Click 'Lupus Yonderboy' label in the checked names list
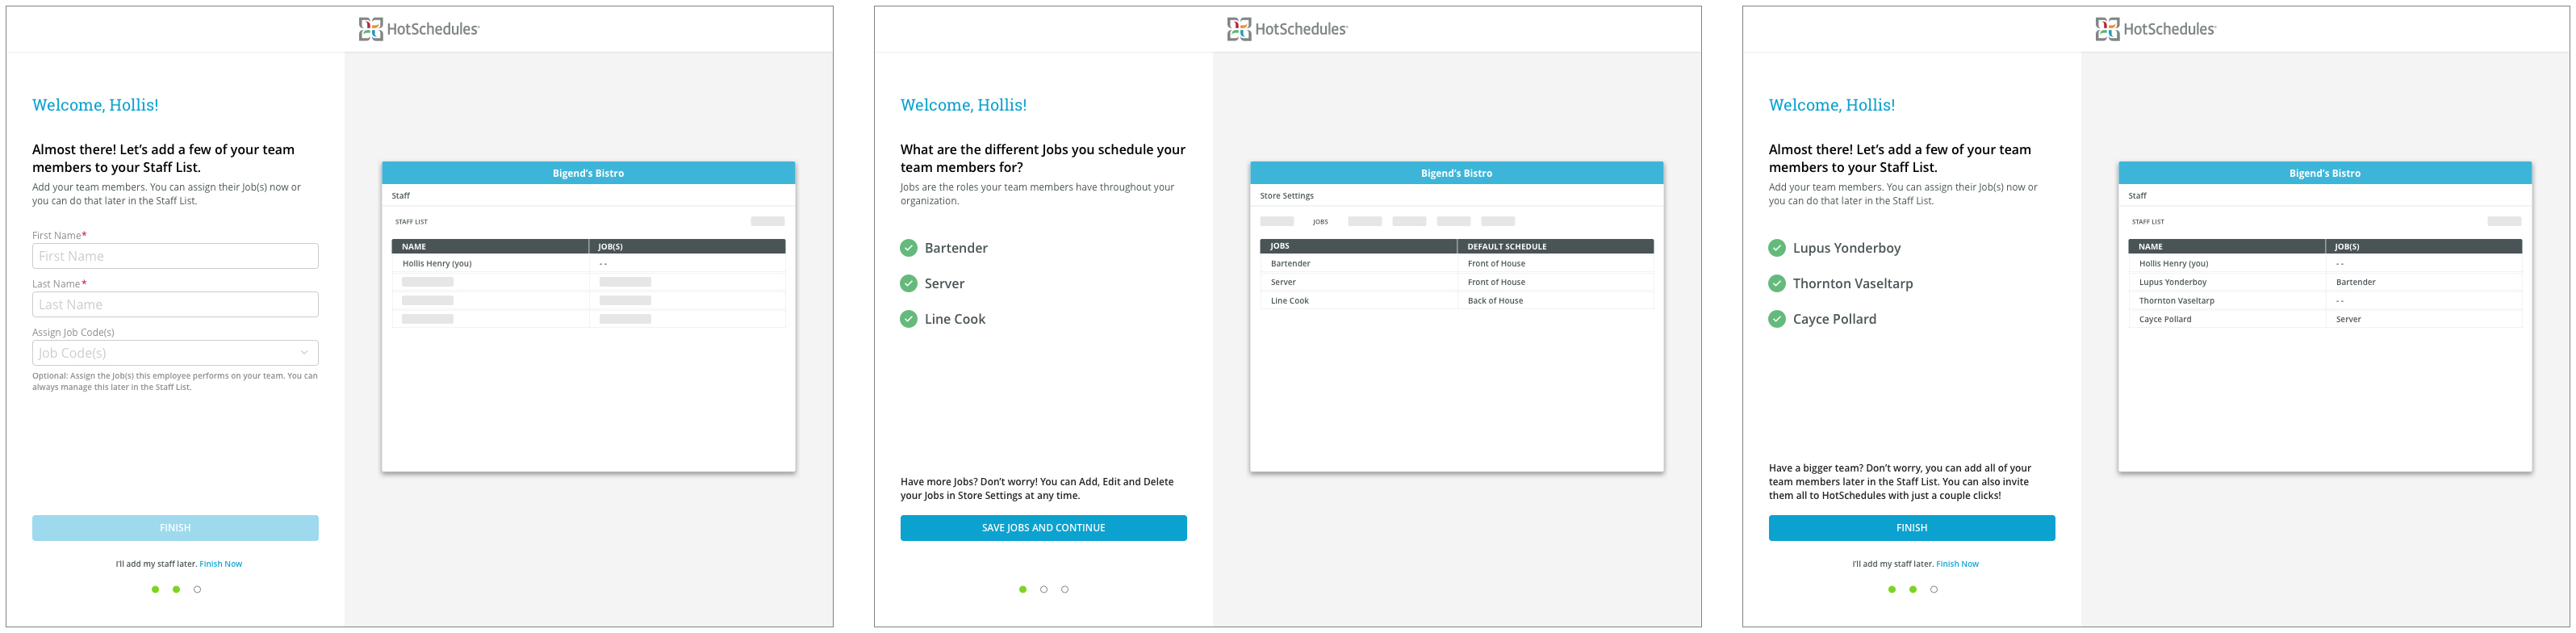Viewport: 2576px width, 633px height. [x=1846, y=248]
